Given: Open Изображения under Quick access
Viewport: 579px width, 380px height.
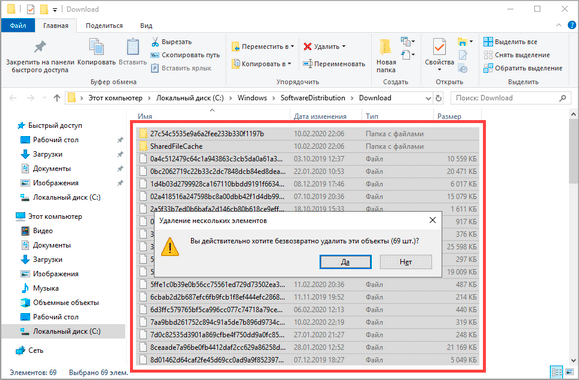Looking at the screenshot, I should tap(49, 183).
